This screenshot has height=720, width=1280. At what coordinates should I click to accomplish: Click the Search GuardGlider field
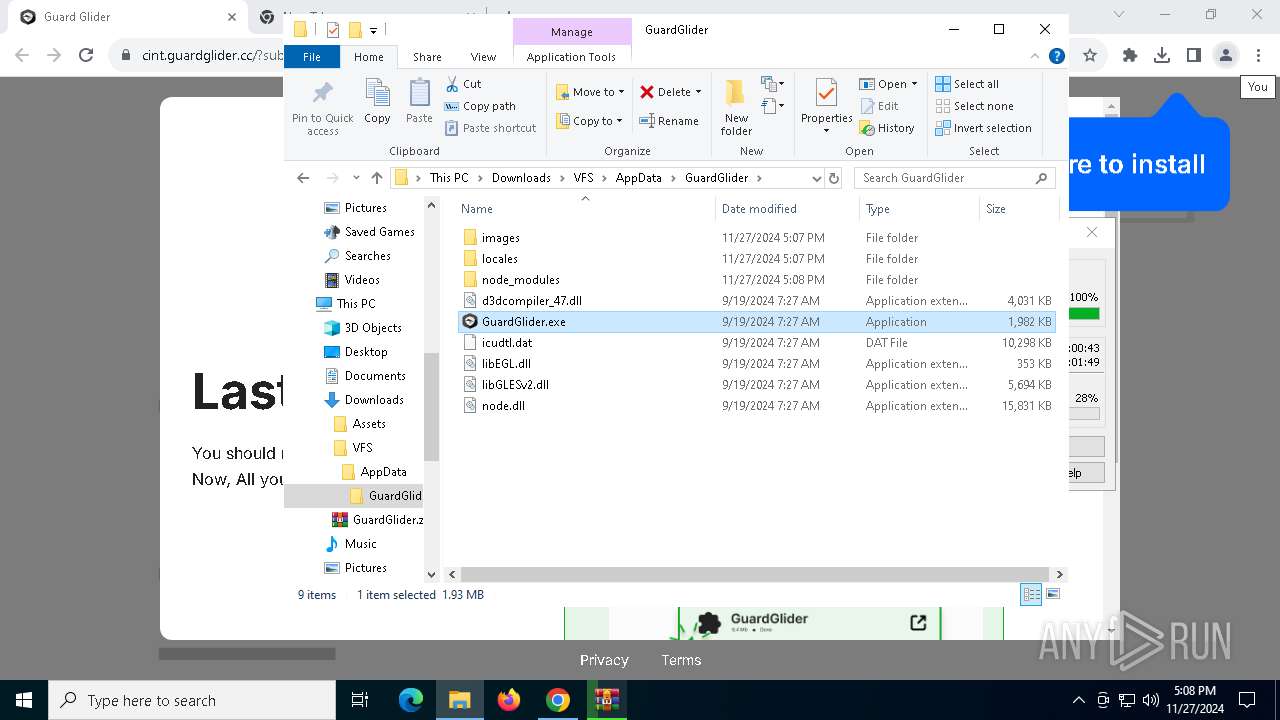pos(954,178)
